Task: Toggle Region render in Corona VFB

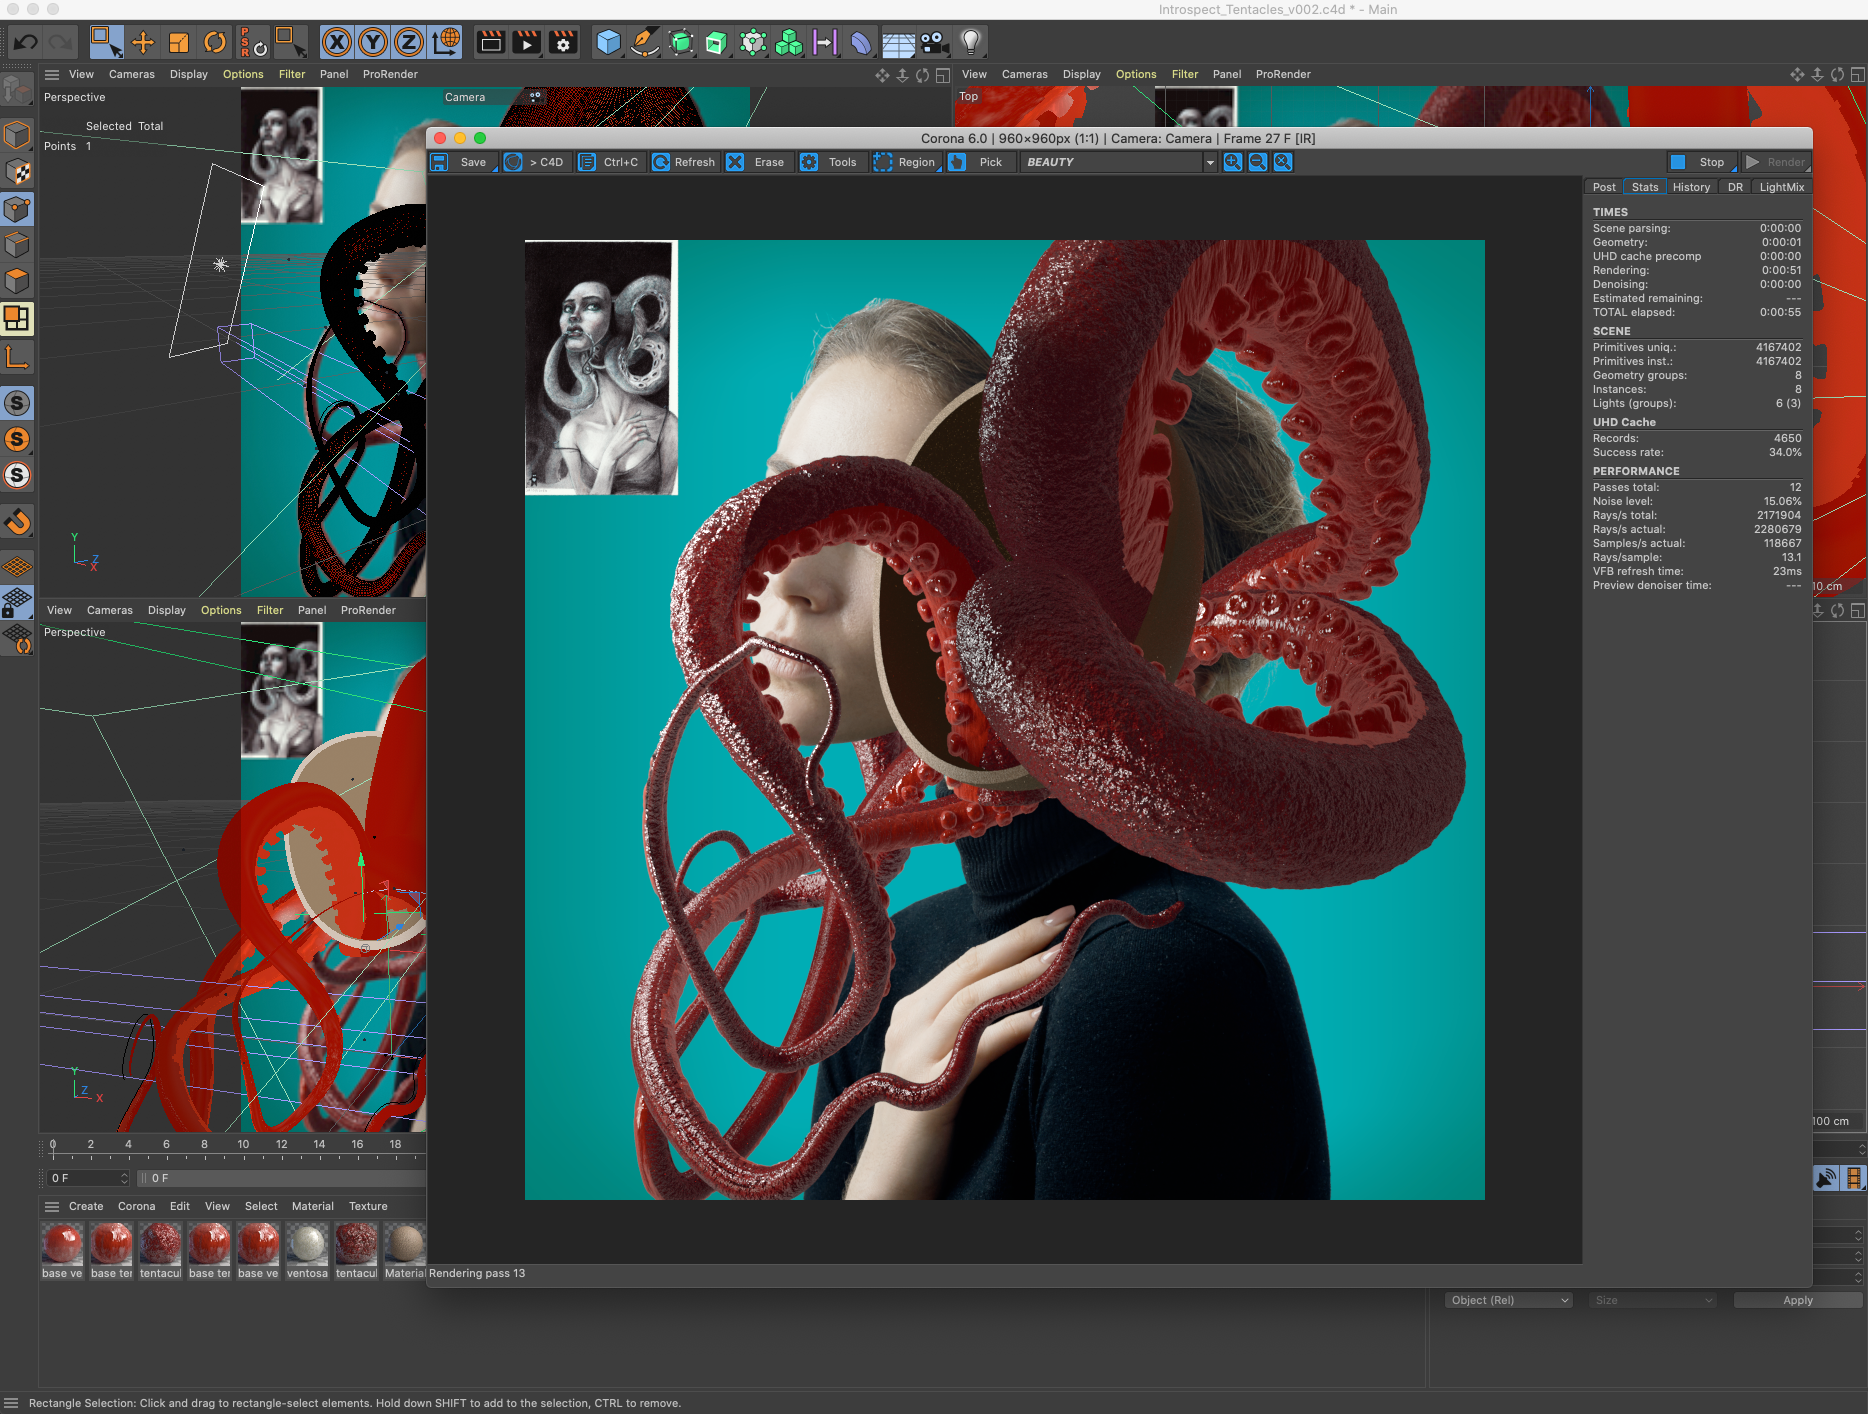Action: (x=905, y=162)
